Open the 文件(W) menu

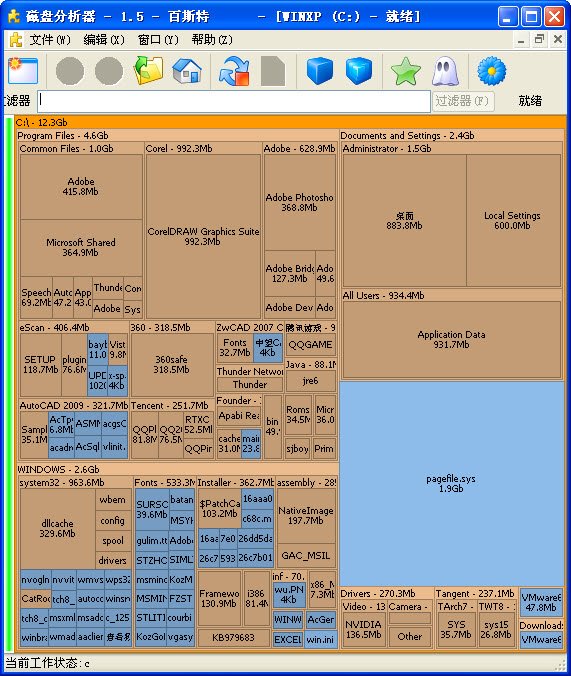(50, 40)
